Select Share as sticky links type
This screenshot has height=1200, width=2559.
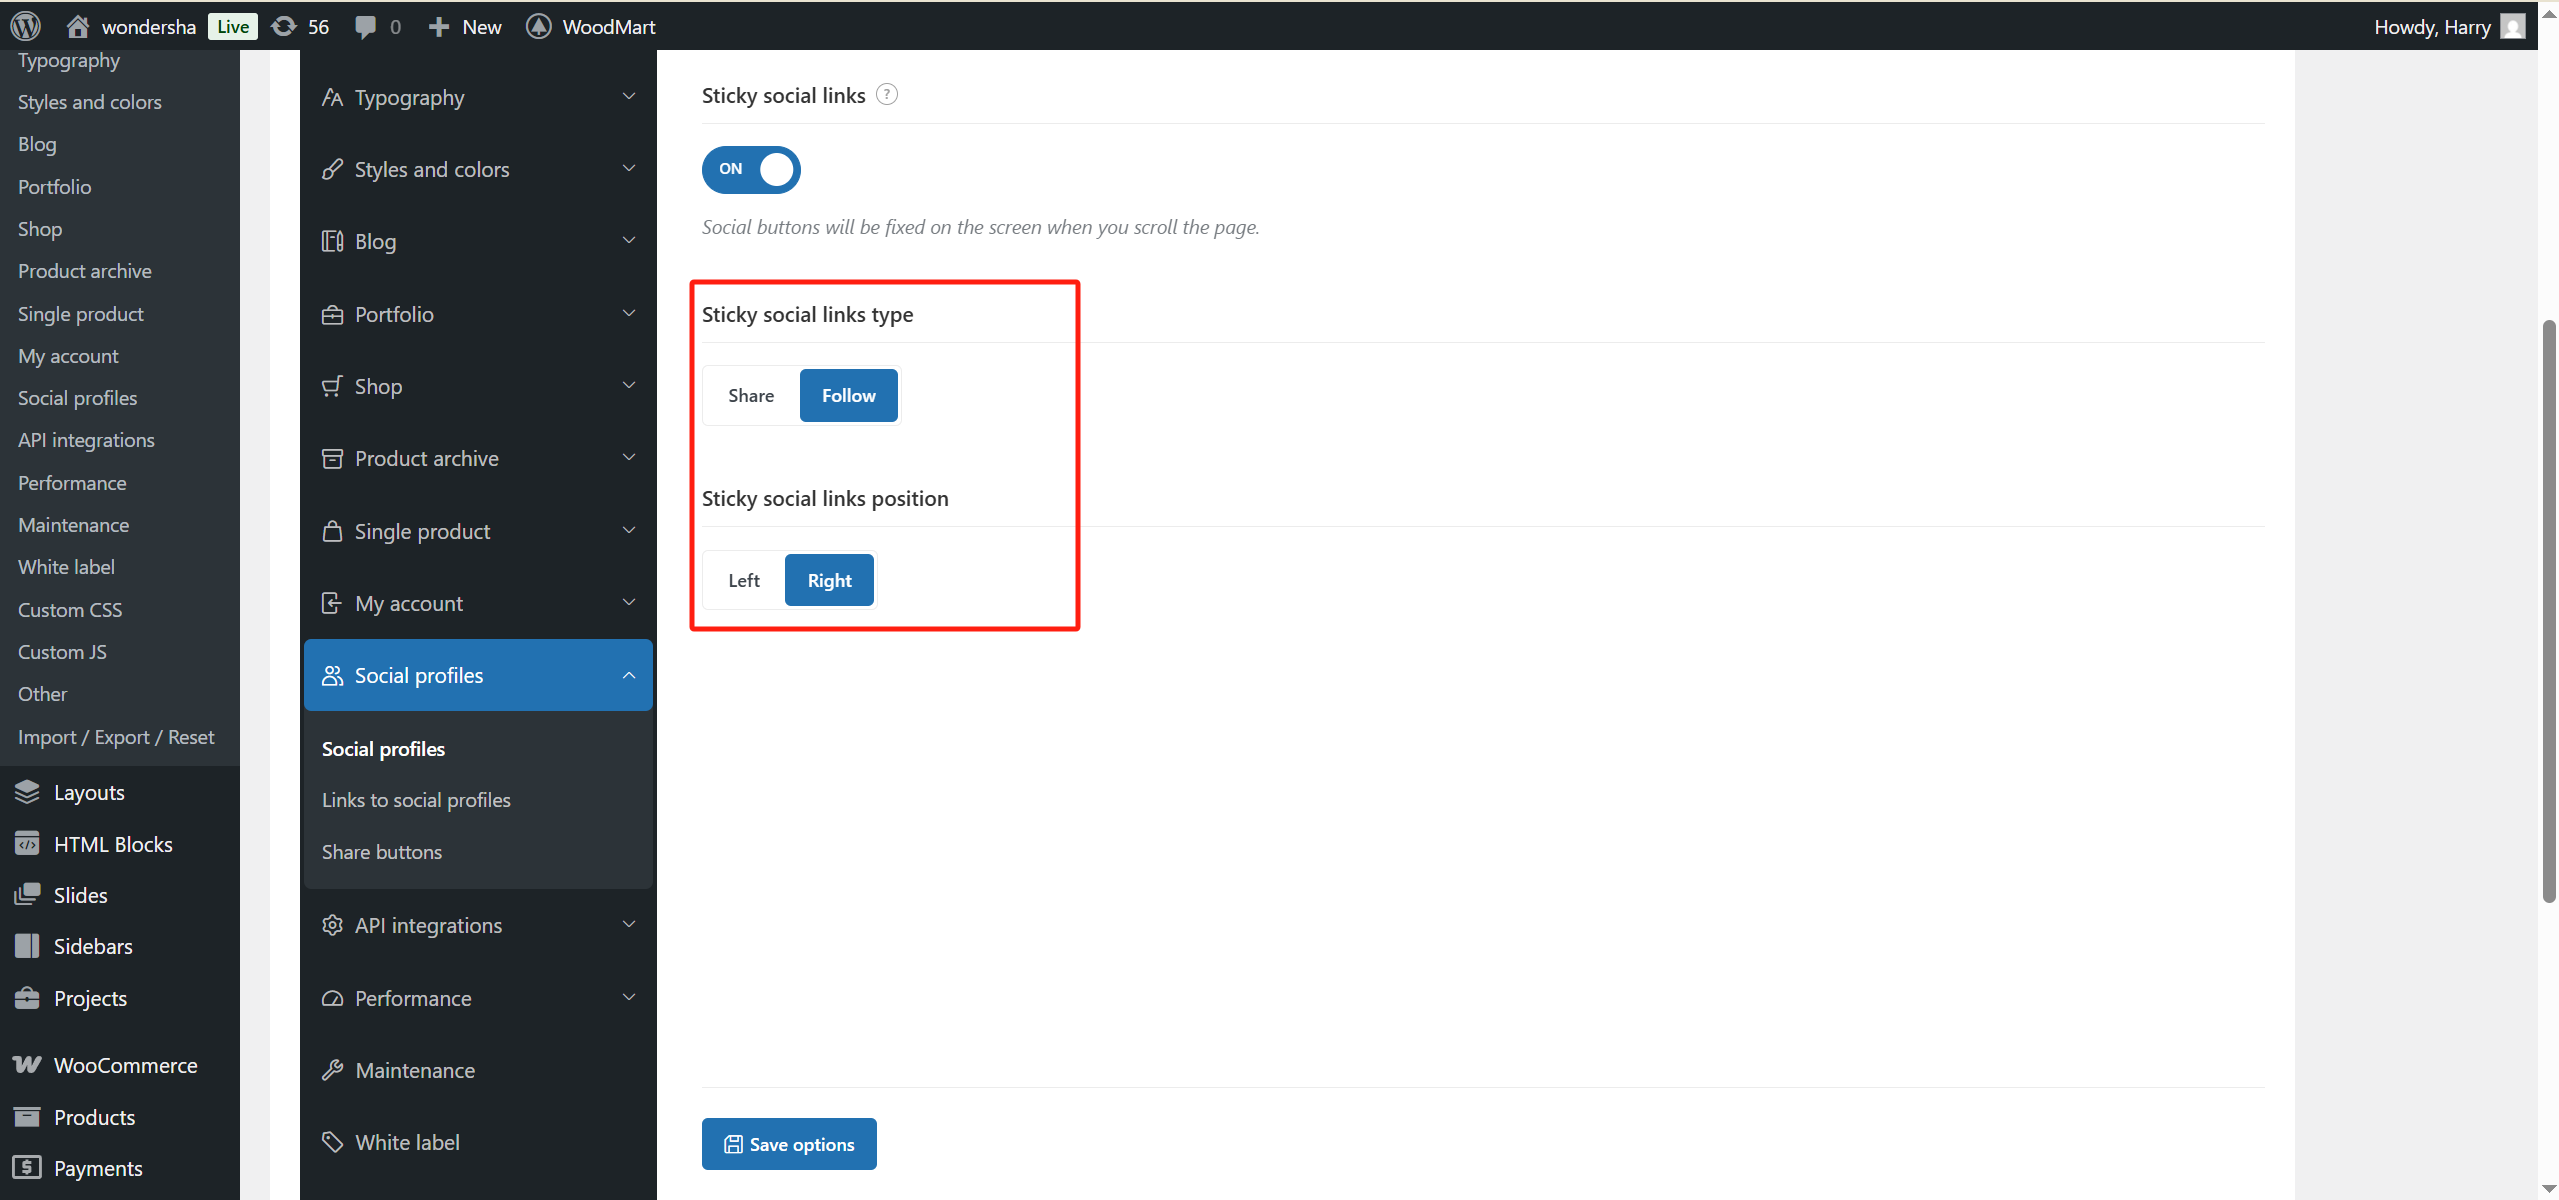coord(751,395)
